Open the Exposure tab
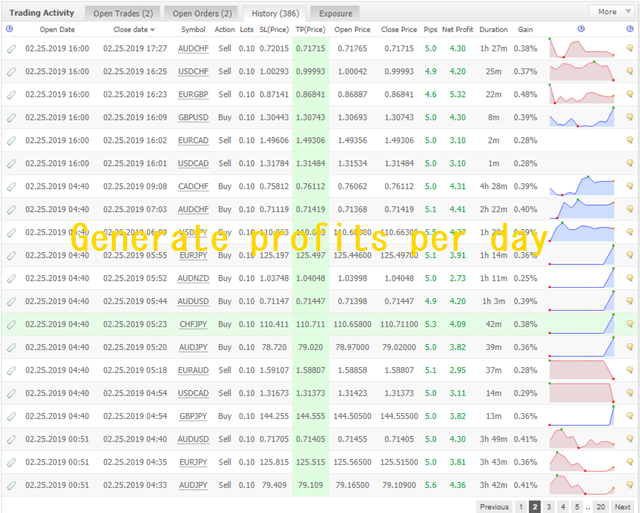 click(336, 13)
